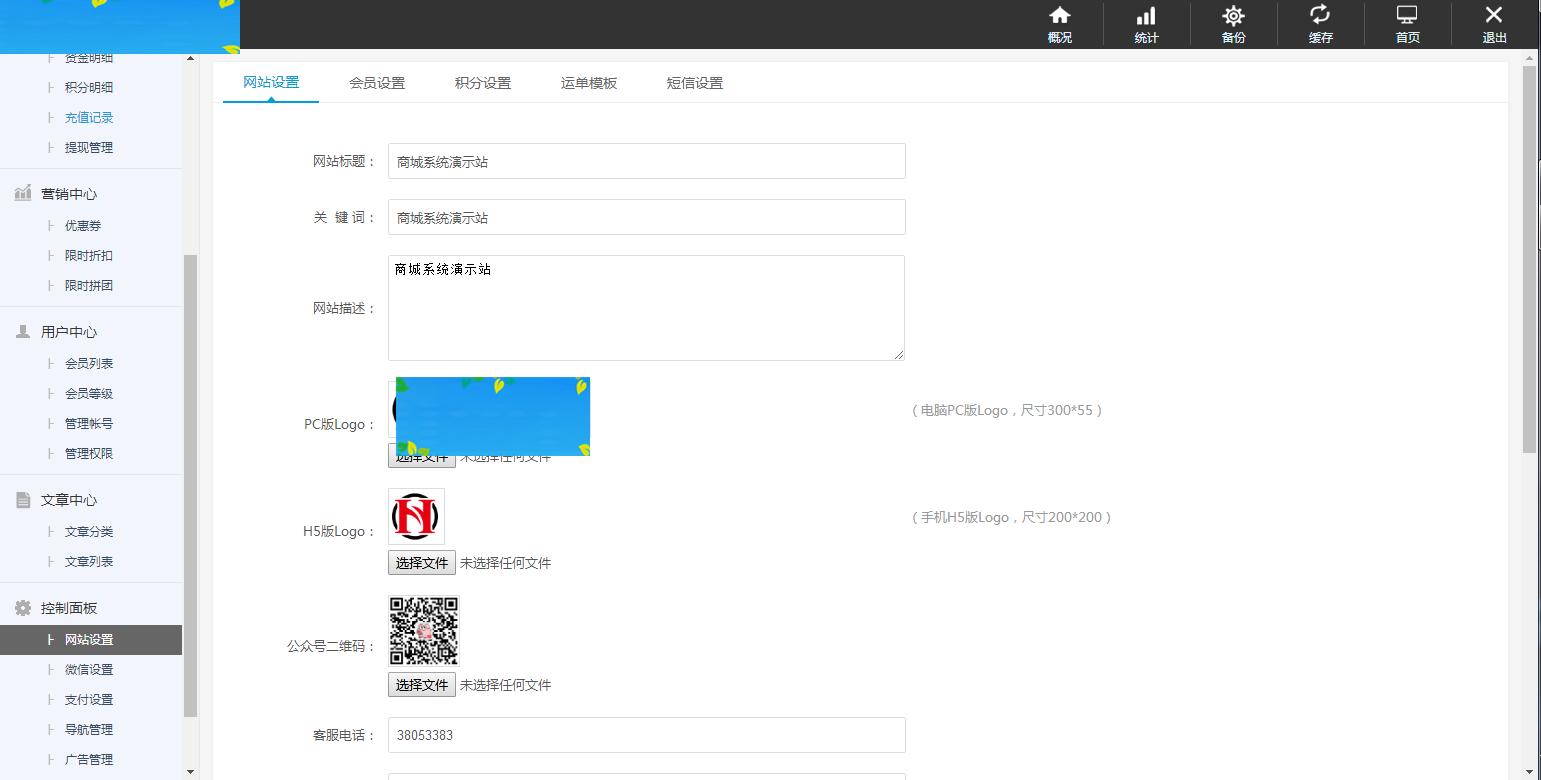The height and width of the screenshot is (780, 1541).
Task: Edit the 客服电话 phone number field
Action: 646,735
